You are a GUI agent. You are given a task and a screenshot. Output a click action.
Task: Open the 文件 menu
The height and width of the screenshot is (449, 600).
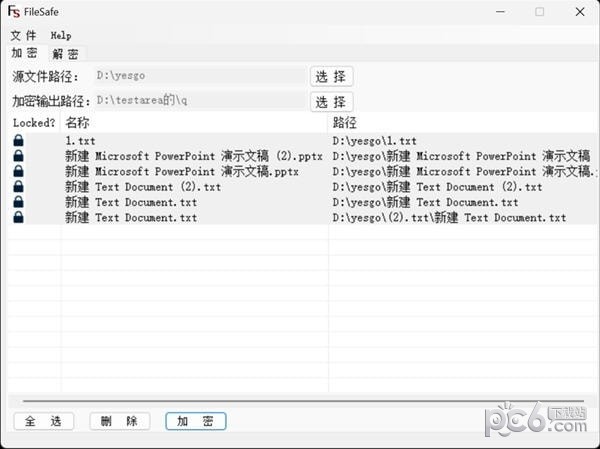point(24,36)
